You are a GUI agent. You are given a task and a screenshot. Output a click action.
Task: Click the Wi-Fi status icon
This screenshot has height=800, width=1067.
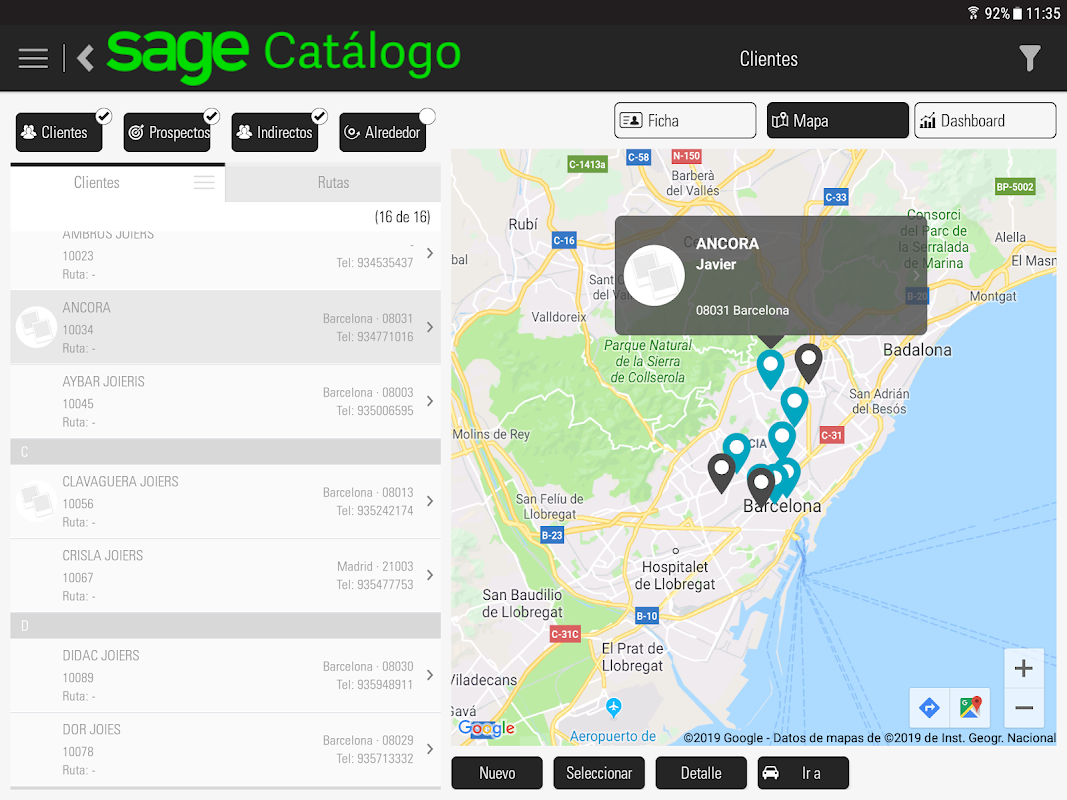(973, 13)
